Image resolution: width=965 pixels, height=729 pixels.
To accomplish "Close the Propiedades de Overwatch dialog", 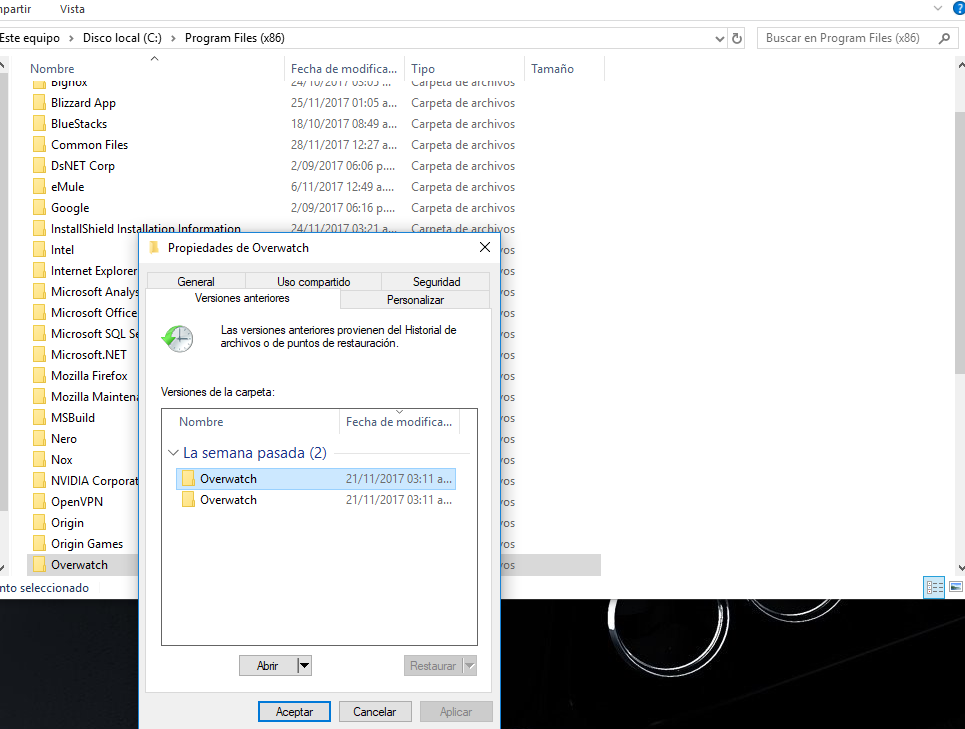I will pyautogui.click(x=485, y=247).
